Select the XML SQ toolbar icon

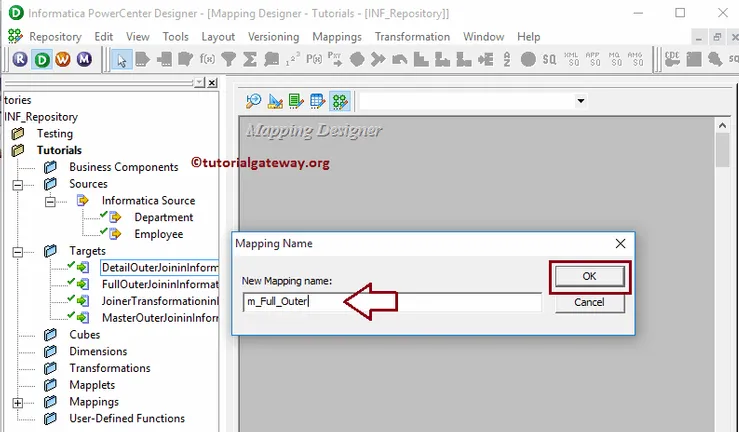coord(571,59)
